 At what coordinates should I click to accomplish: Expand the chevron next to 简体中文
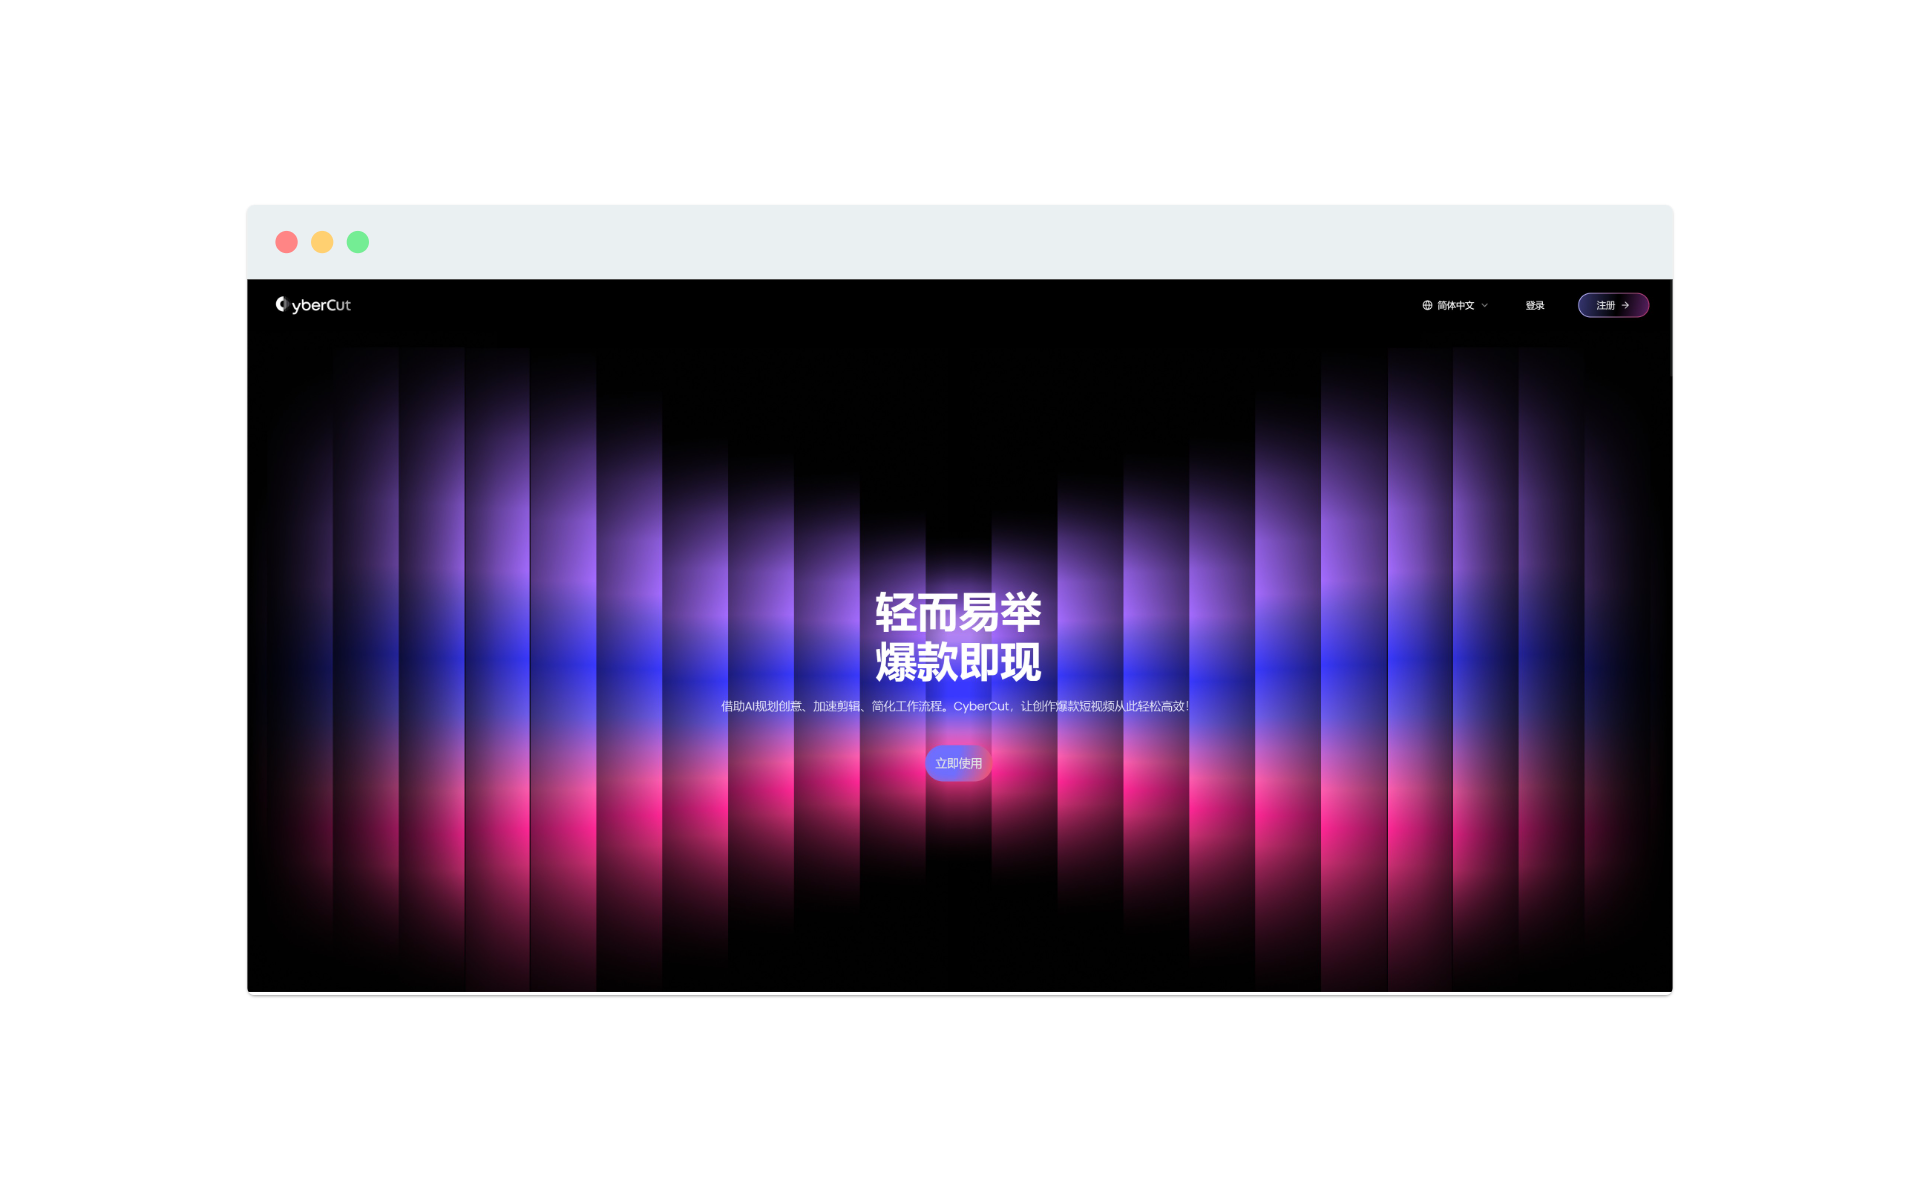click(1485, 305)
